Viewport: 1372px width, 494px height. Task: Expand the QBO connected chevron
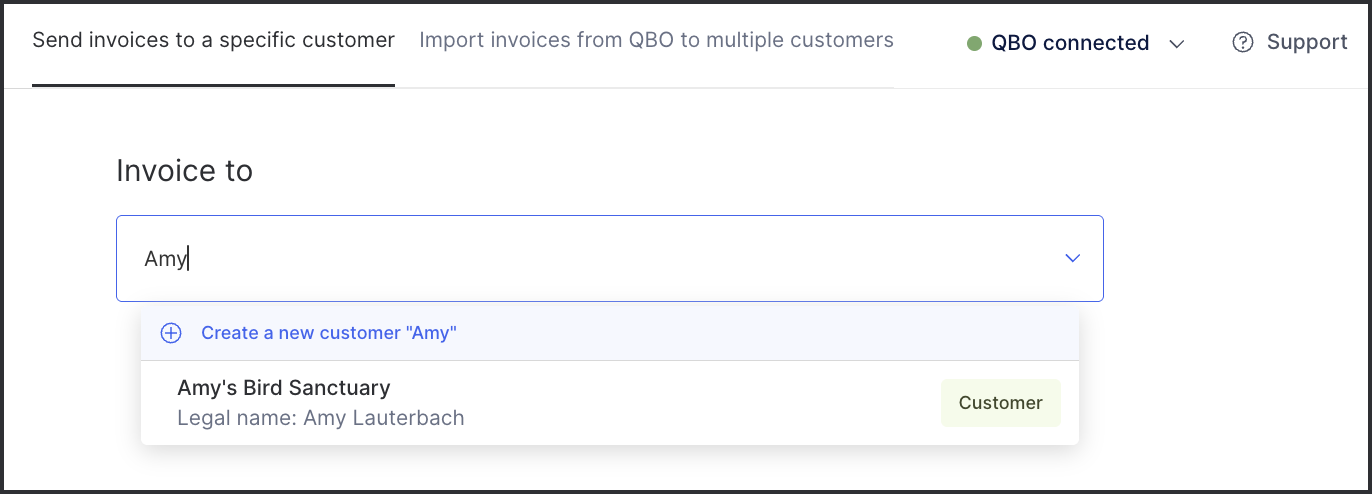tap(1177, 44)
